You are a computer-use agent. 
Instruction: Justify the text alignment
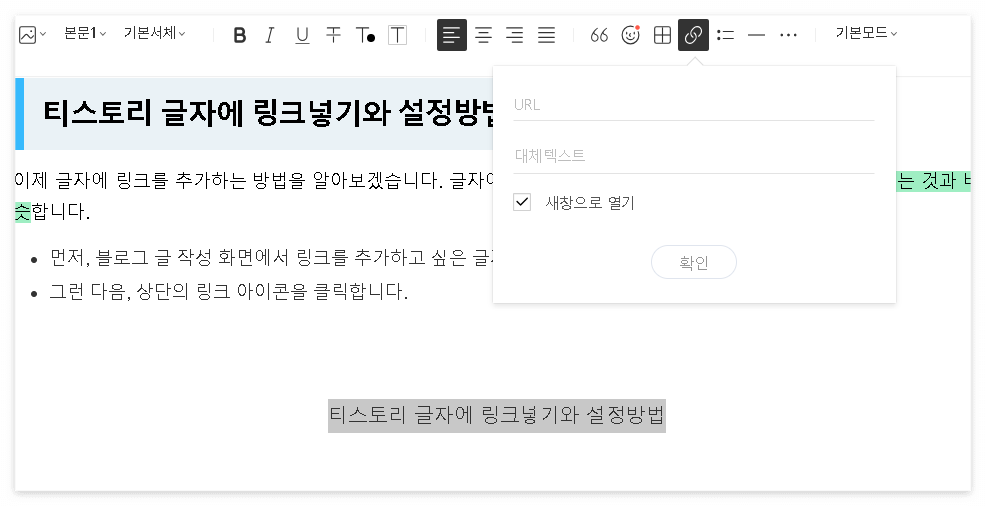tap(546, 35)
